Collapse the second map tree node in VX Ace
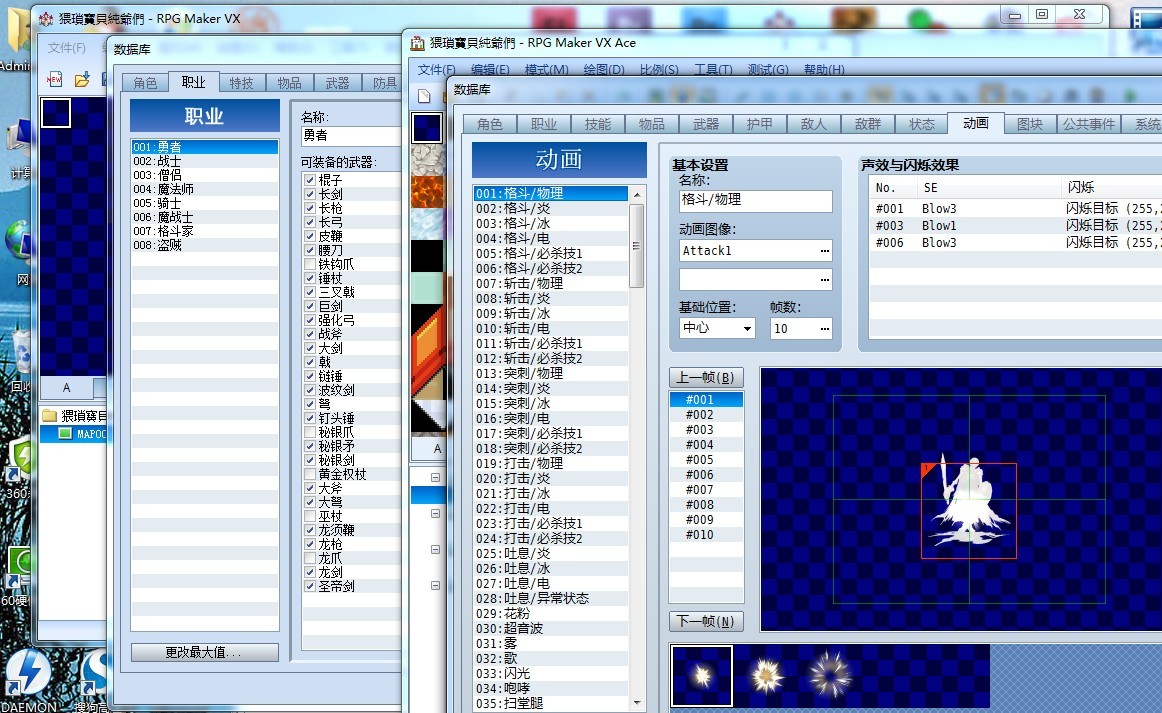Viewport: 1162px width, 713px height. (x=436, y=514)
